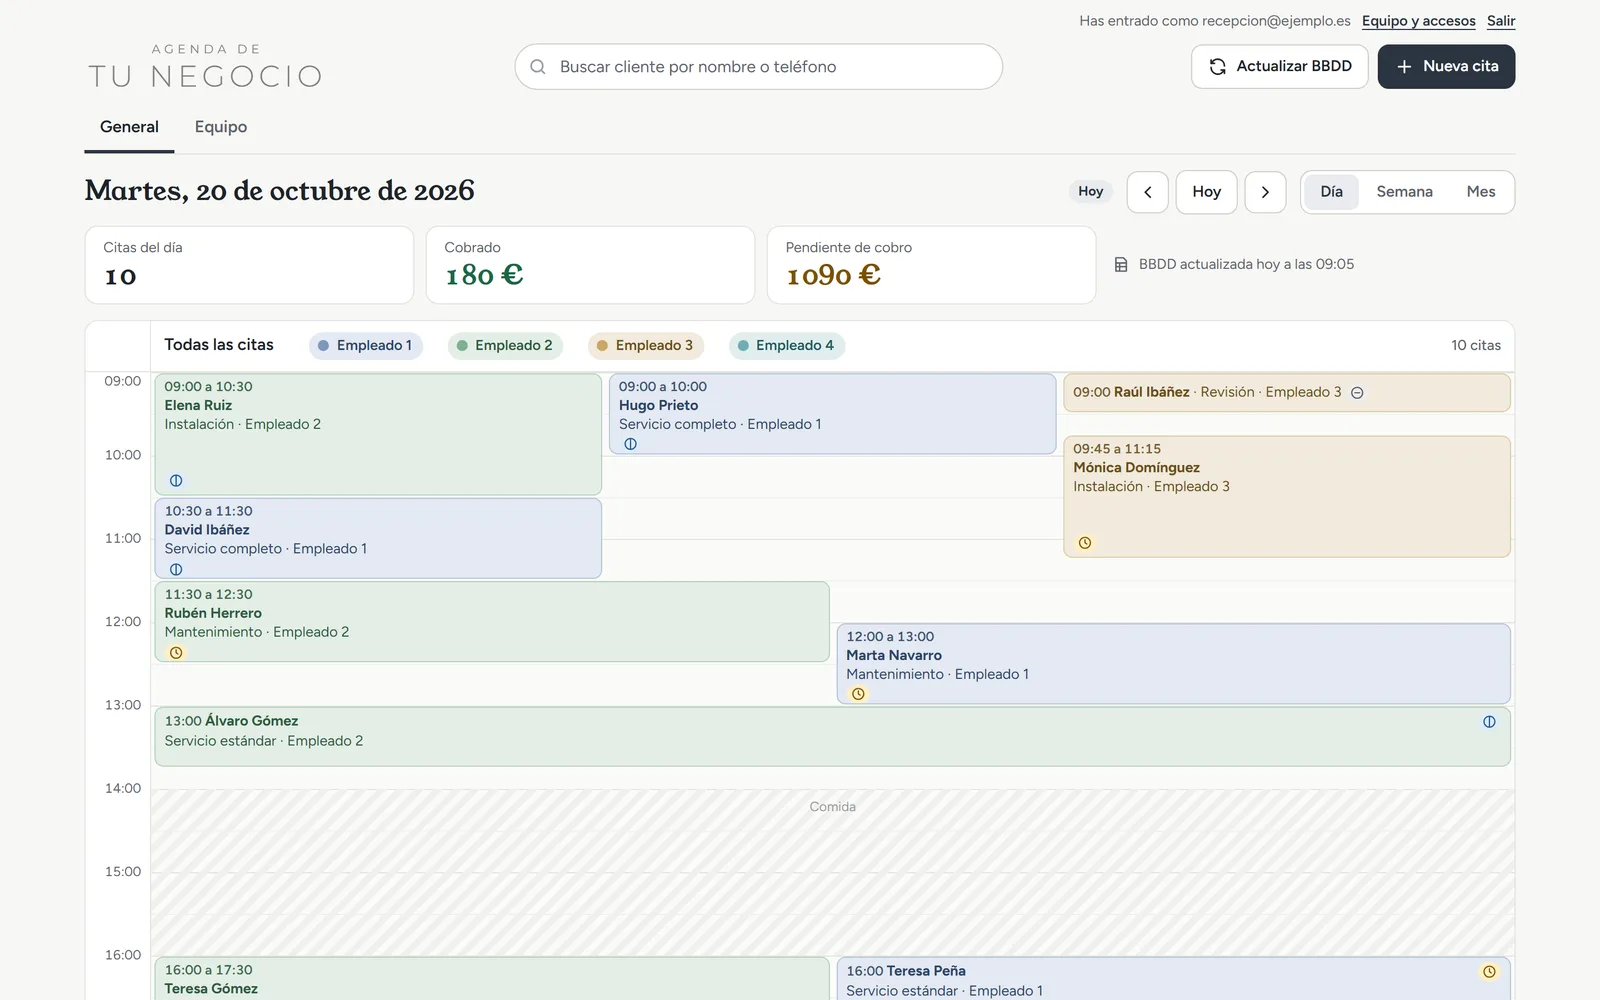Click the search magnifier icon

click(538, 67)
